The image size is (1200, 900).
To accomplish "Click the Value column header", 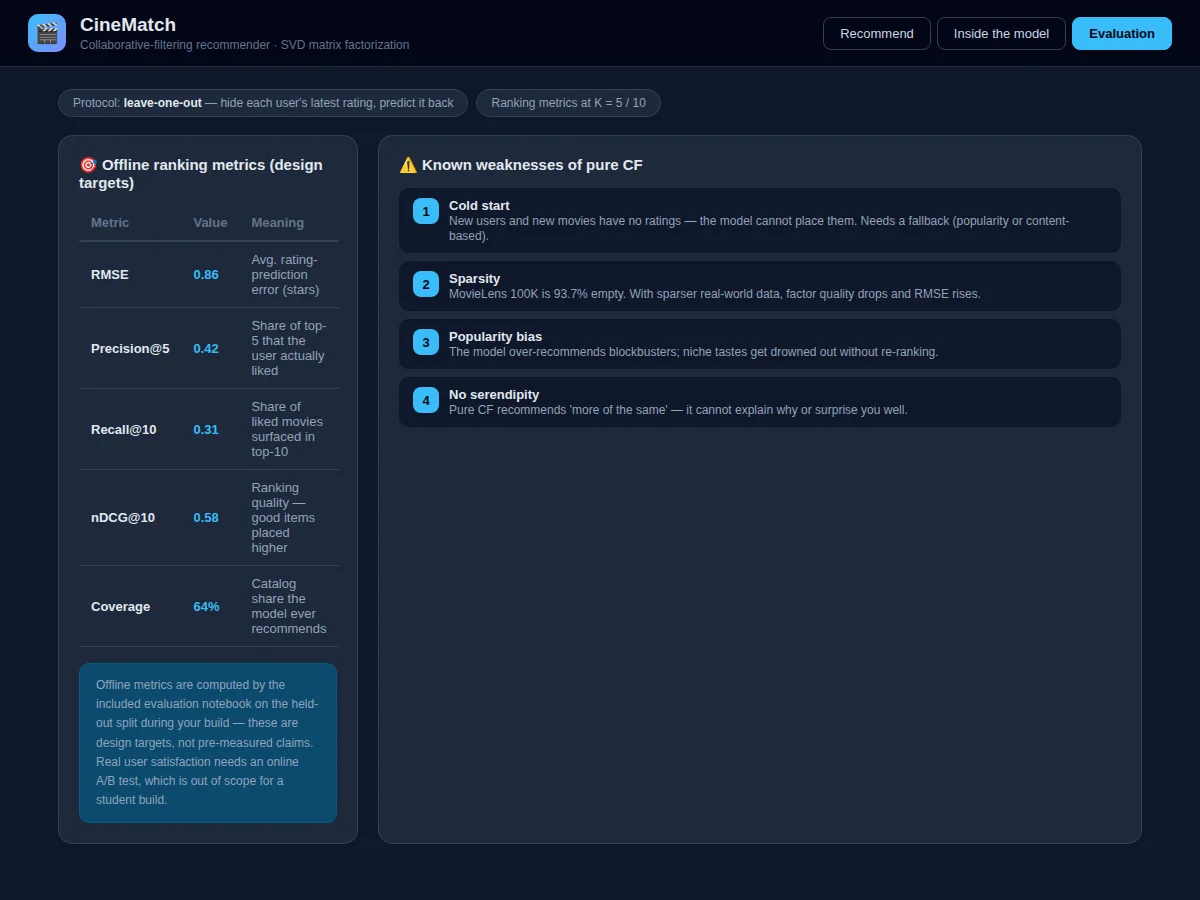I will tap(210, 223).
